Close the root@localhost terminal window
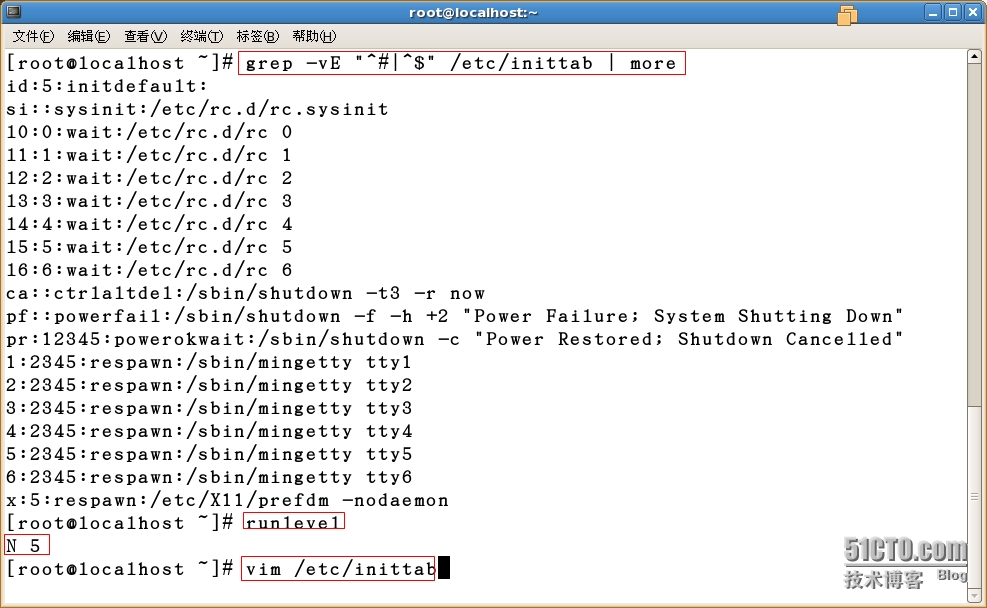The height and width of the screenshot is (608, 987). (973, 13)
